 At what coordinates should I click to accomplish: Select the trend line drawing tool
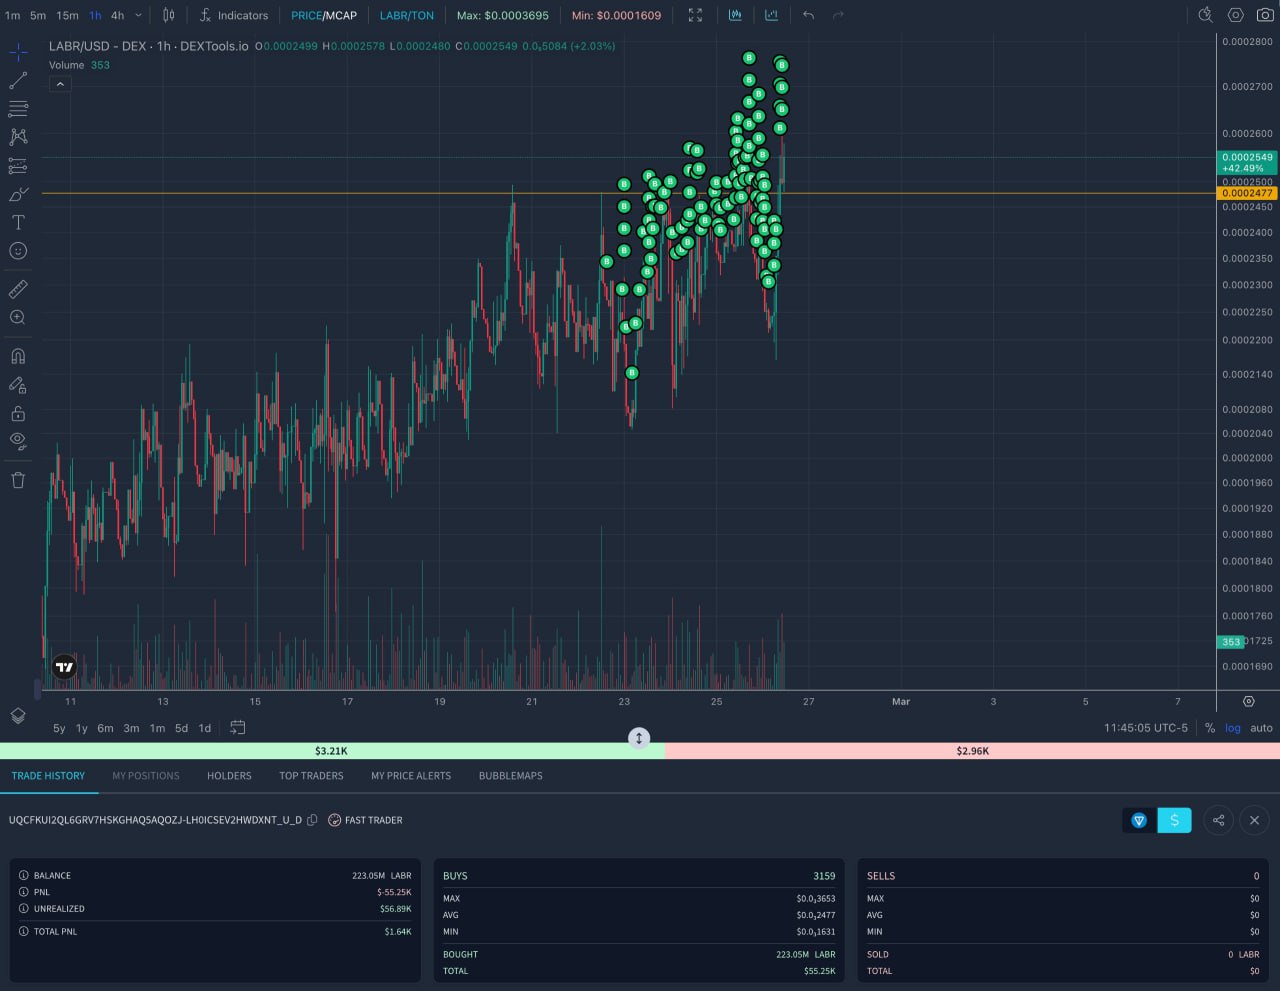click(18, 80)
